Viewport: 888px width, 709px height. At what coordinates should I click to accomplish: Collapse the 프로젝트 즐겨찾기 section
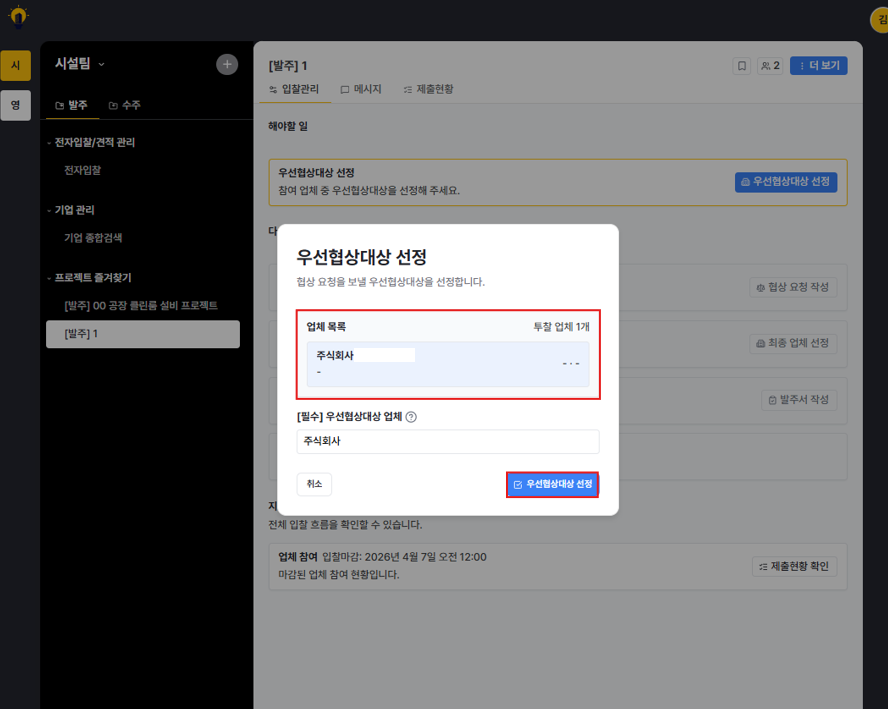point(89,278)
